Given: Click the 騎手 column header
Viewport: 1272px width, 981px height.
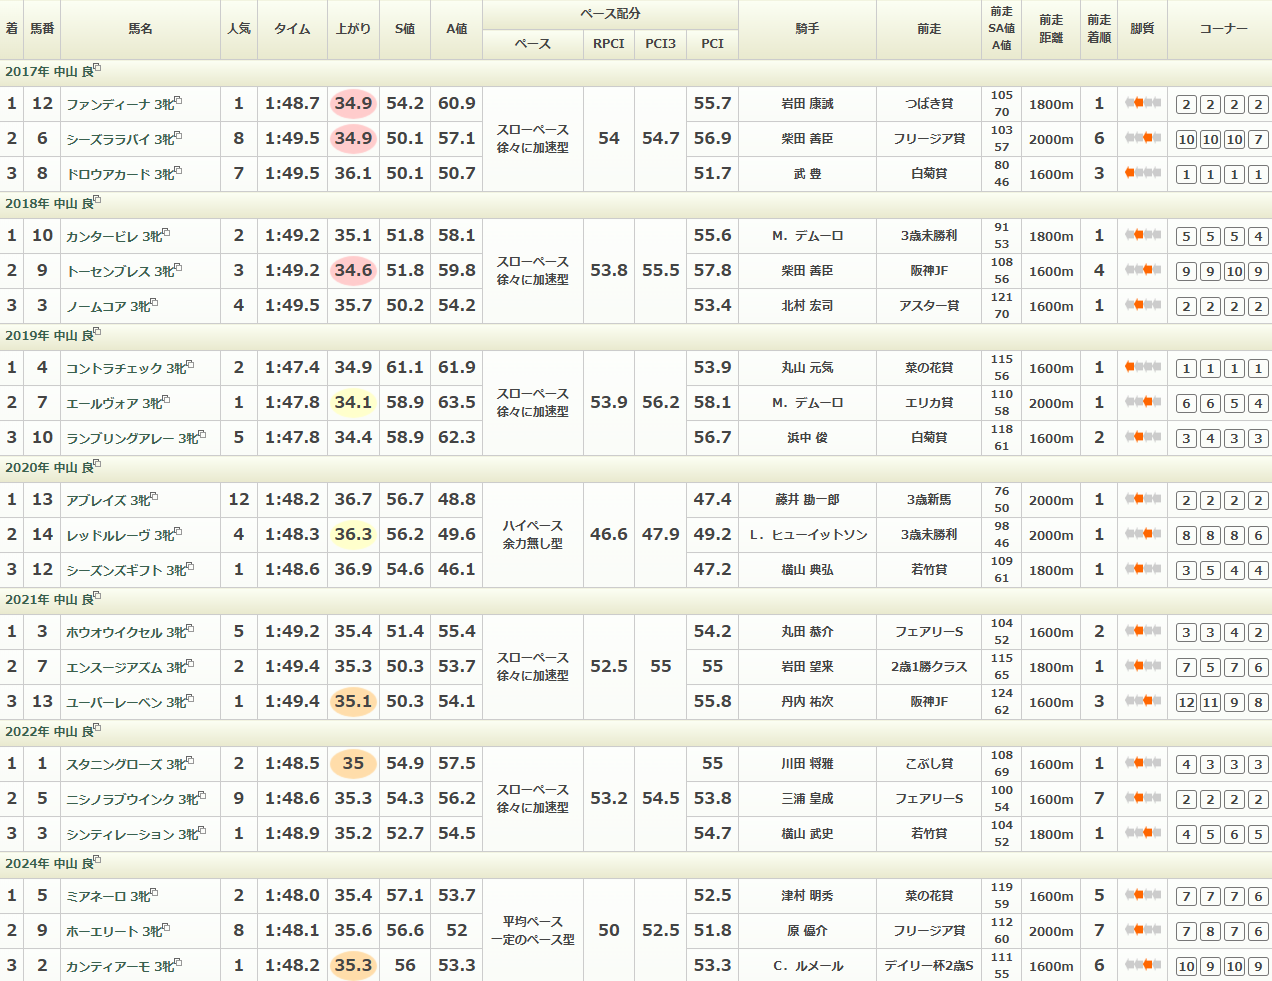Looking at the screenshot, I should point(807,29).
